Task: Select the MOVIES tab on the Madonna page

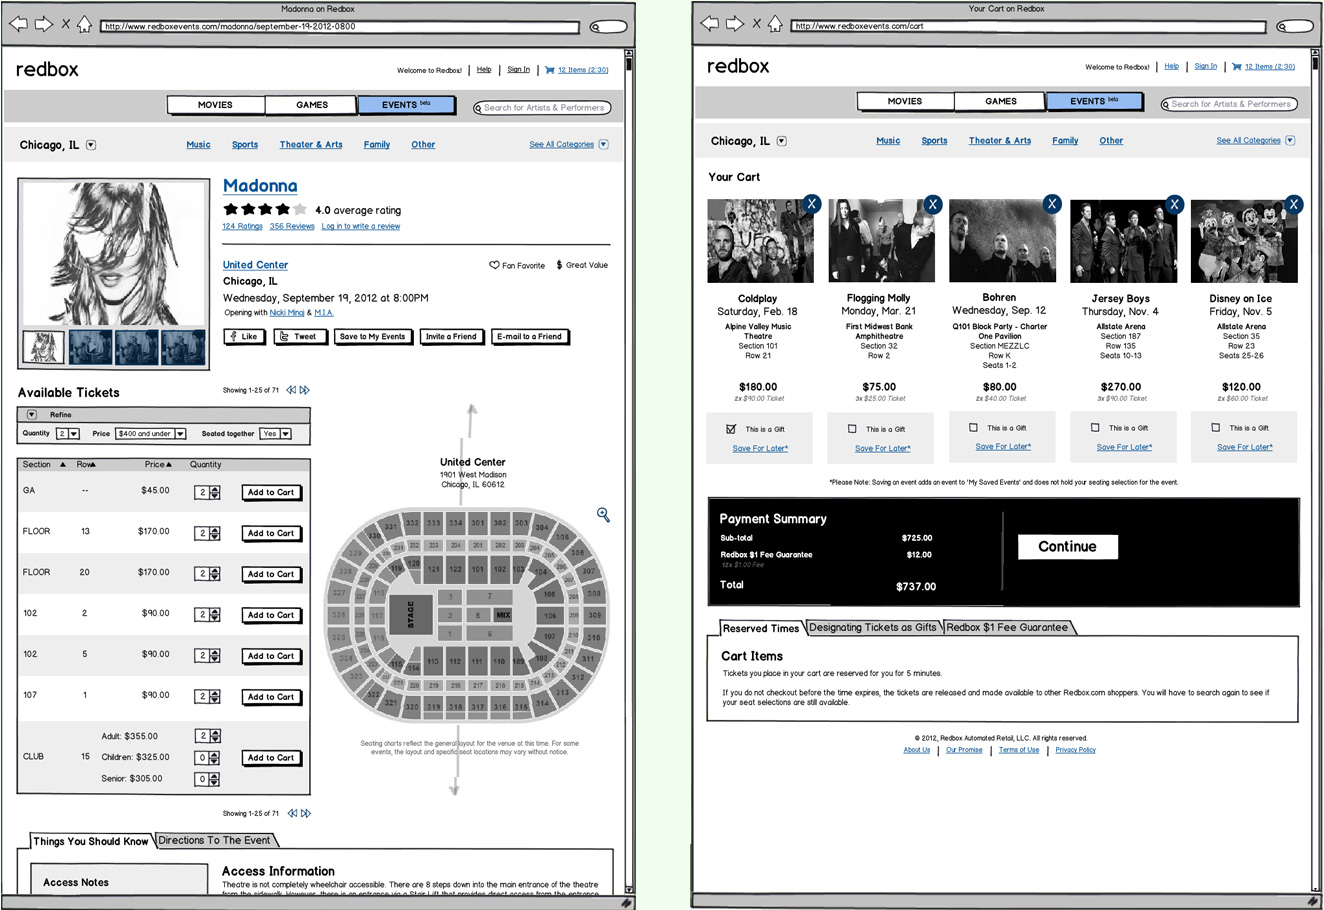Action: [215, 105]
